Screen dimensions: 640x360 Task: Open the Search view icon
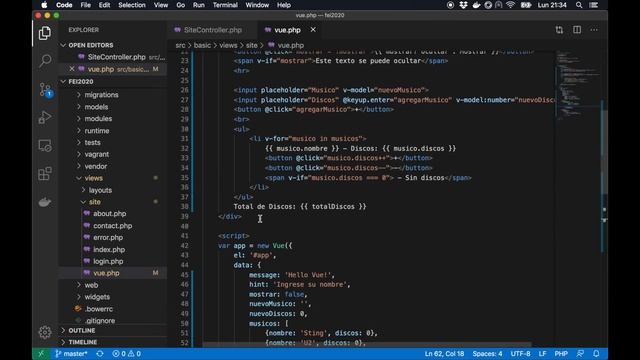(x=45, y=61)
